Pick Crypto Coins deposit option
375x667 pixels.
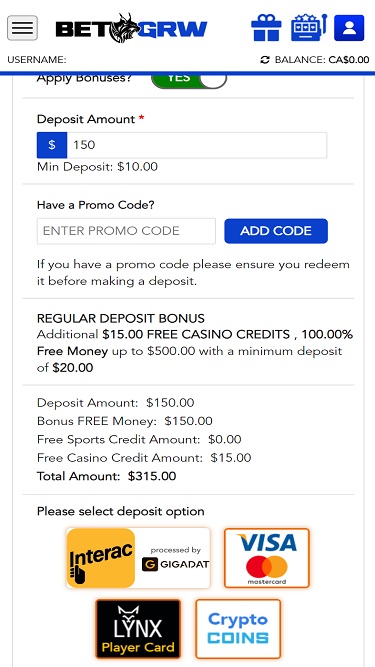point(238,629)
